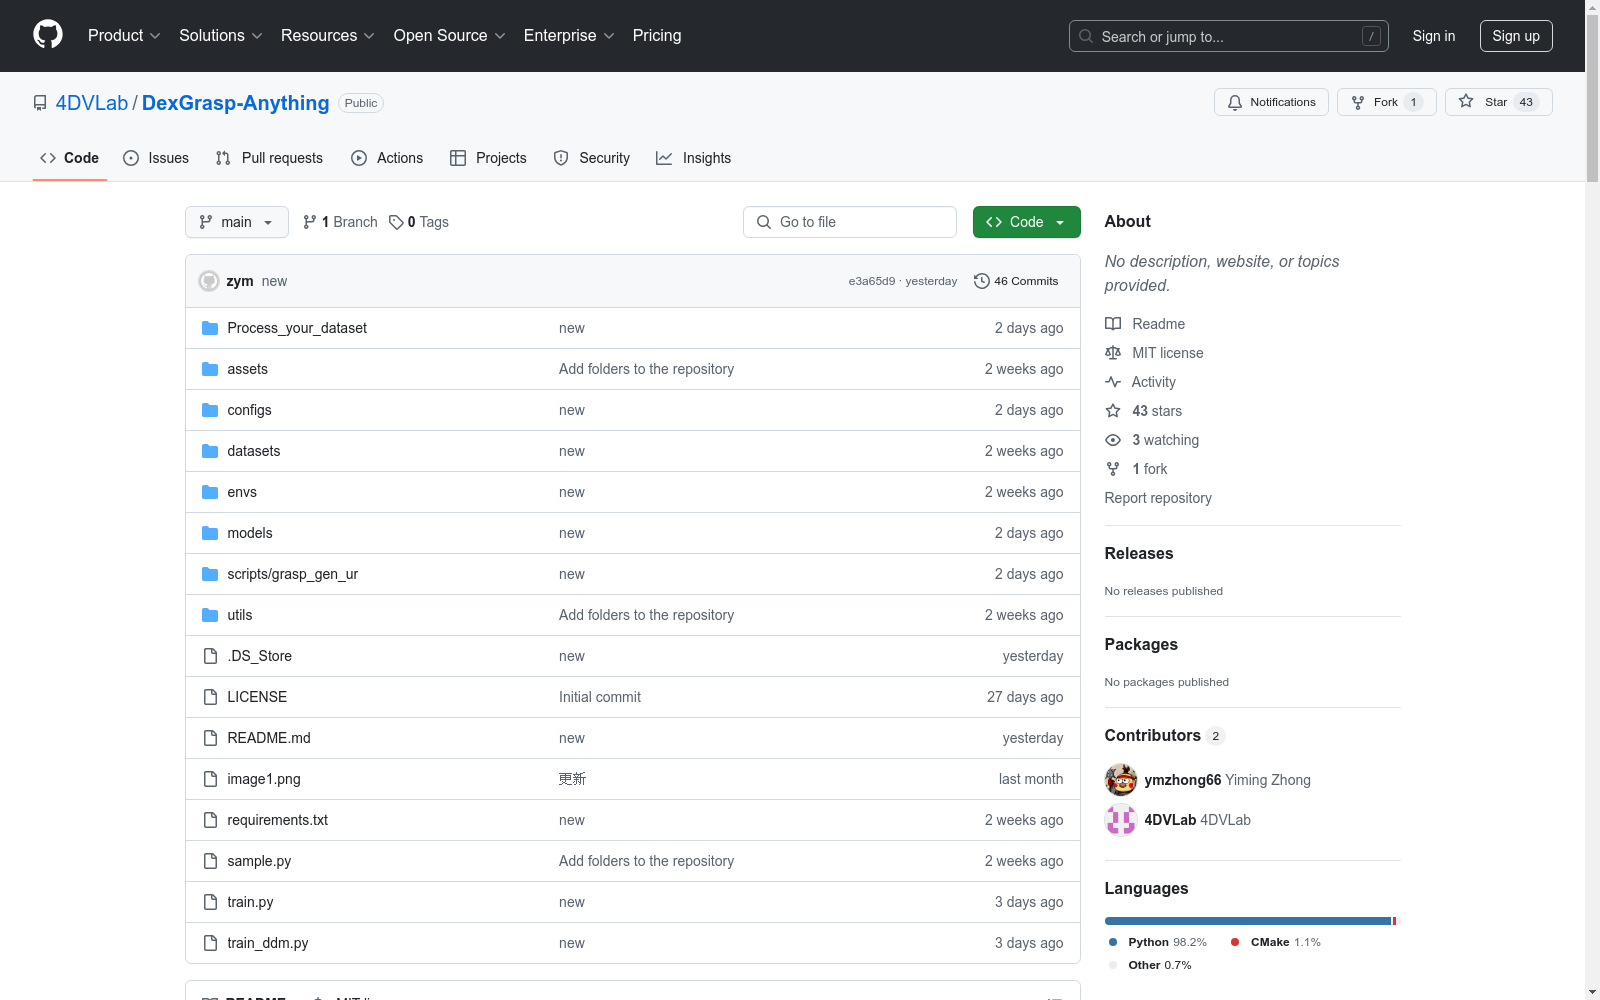Click the watching eye icon

point(1113,440)
